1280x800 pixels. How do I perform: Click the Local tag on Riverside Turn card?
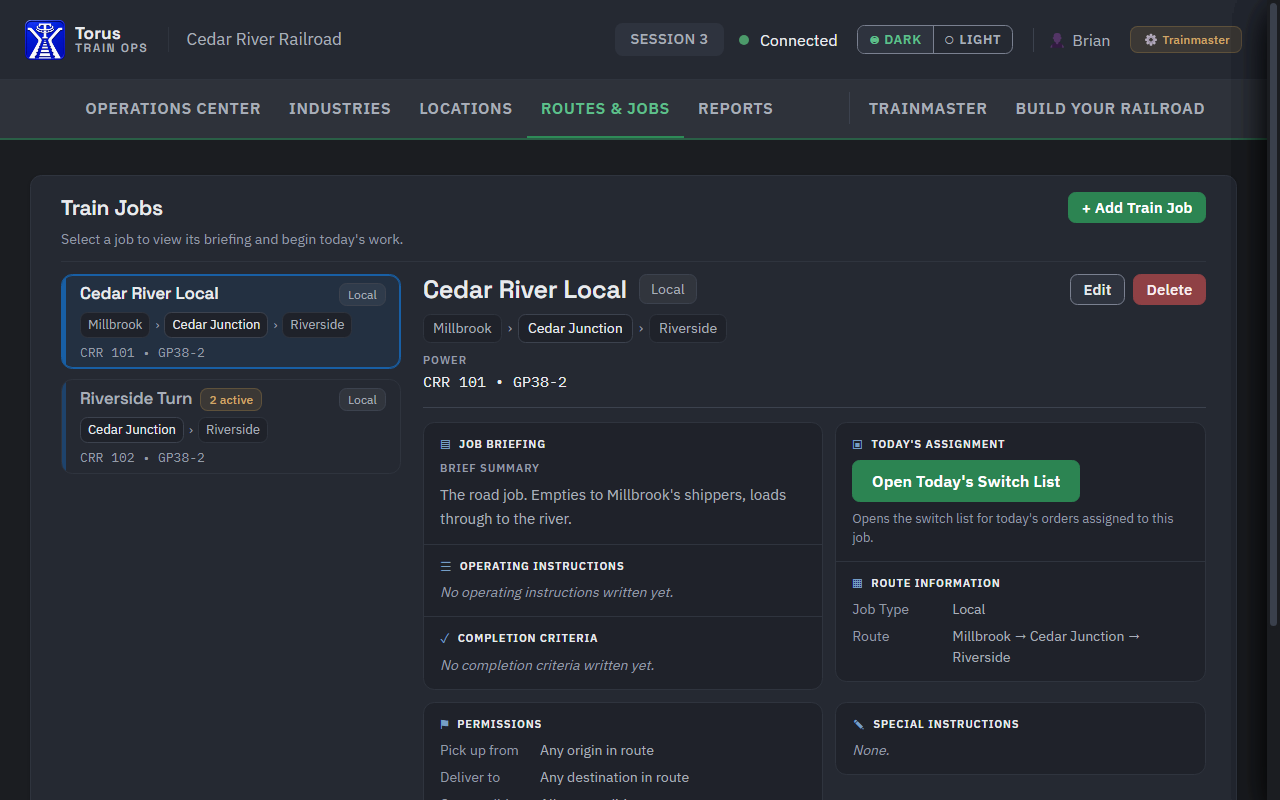tap(362, 400)
